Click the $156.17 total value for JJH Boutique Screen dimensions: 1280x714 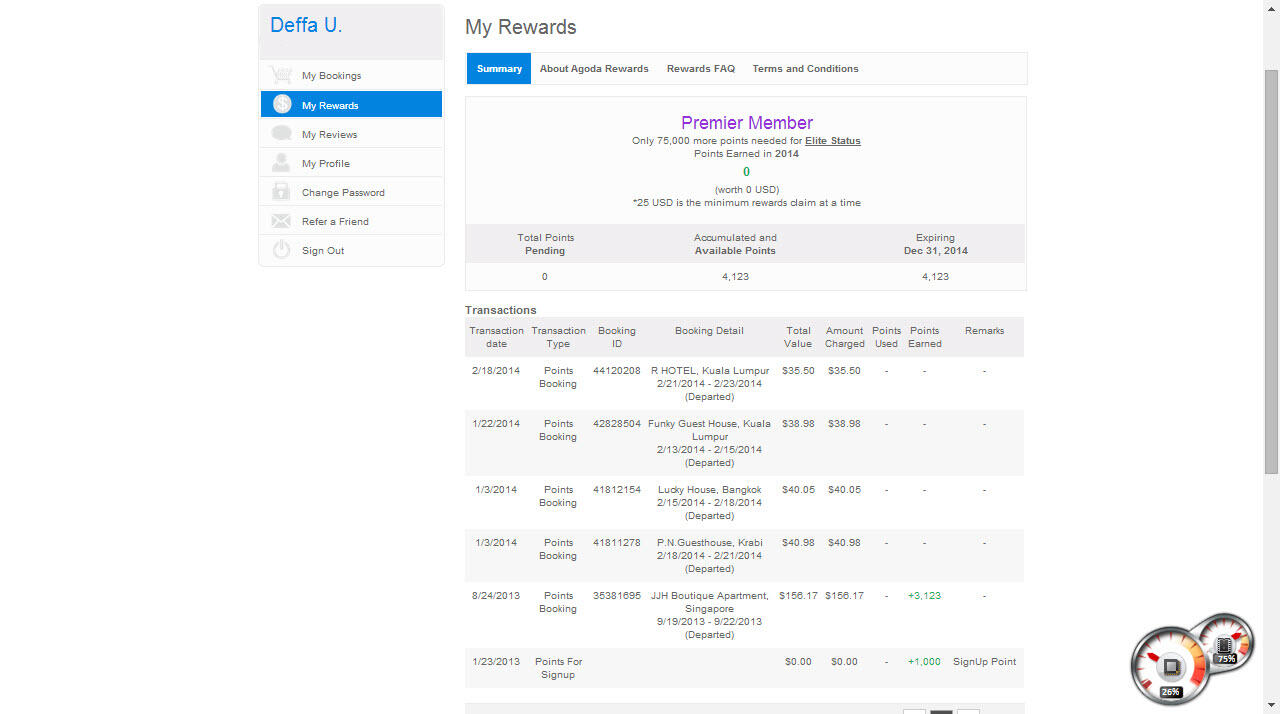point(798,595)
